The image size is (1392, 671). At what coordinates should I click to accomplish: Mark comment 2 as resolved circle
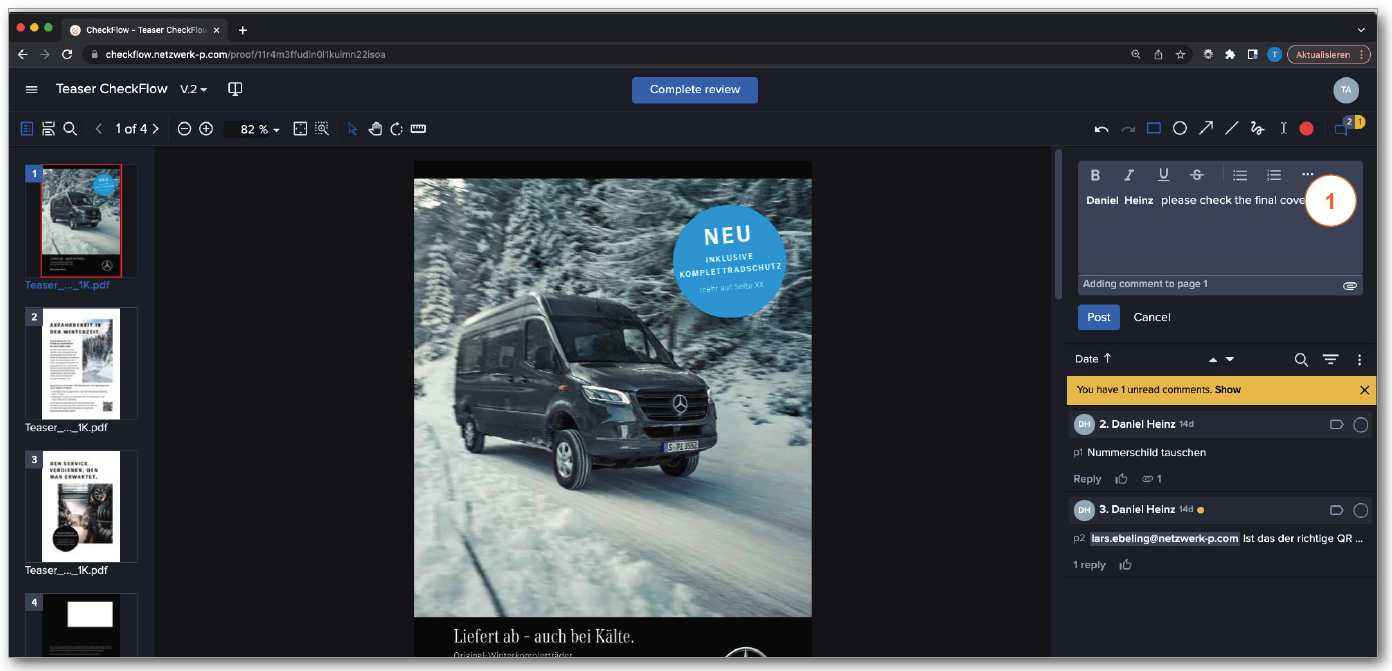1360,425
